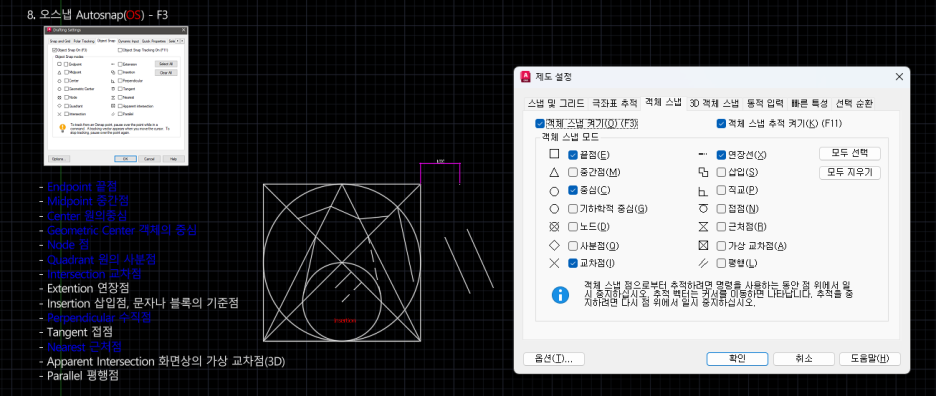Click the text 'Geometric Center 객체의 중심'
The image size is (936, 396).
[122, 231]
